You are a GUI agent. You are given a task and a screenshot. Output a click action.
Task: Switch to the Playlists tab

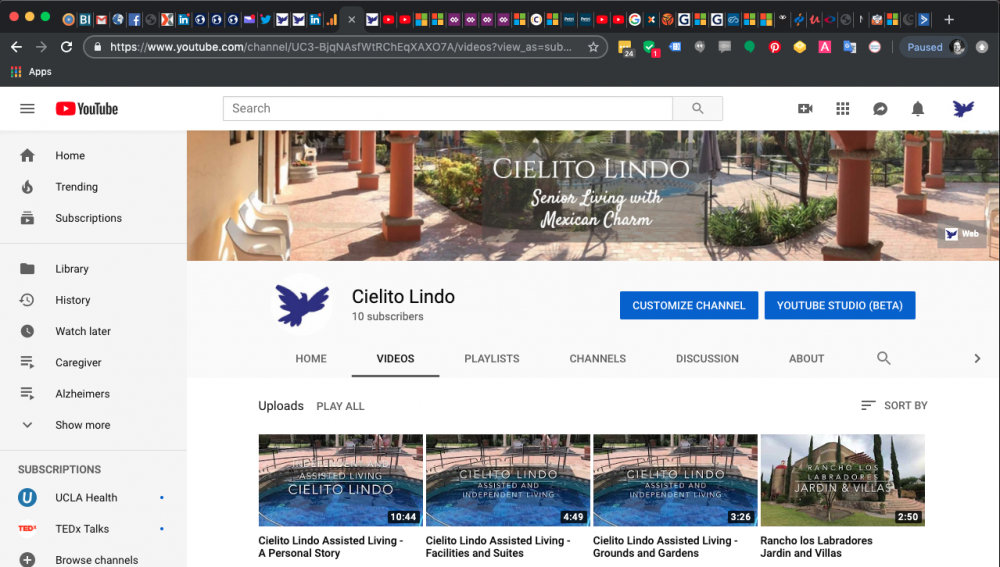[x=491, y=358]
